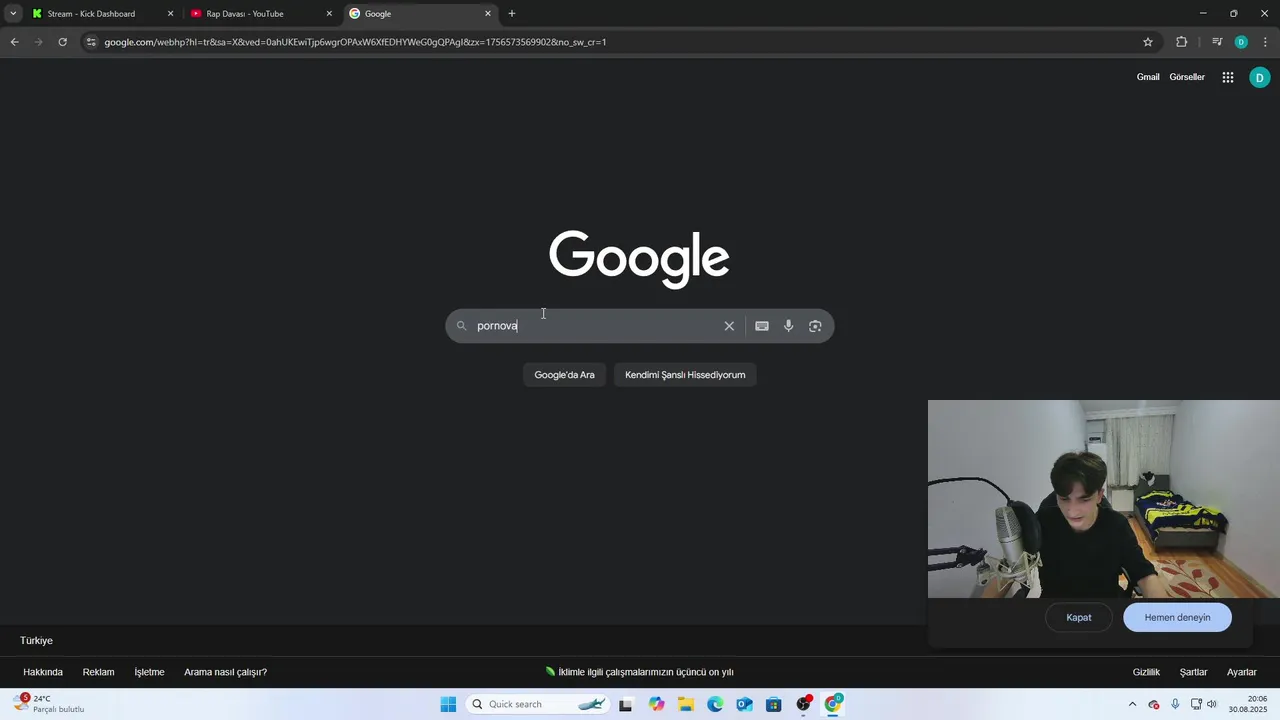This screenshot has height=720, width=1280.
Task: Open OBS Studio from the taskbar
Action: point(804,704)
